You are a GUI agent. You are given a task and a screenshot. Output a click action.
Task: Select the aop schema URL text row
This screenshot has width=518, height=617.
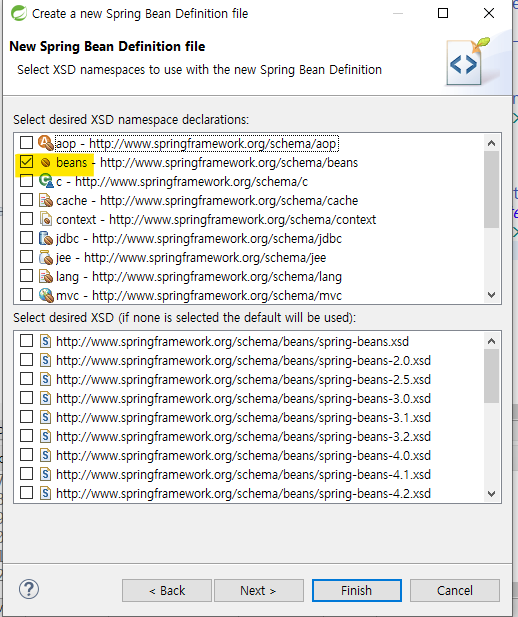[x=197, y=144]
